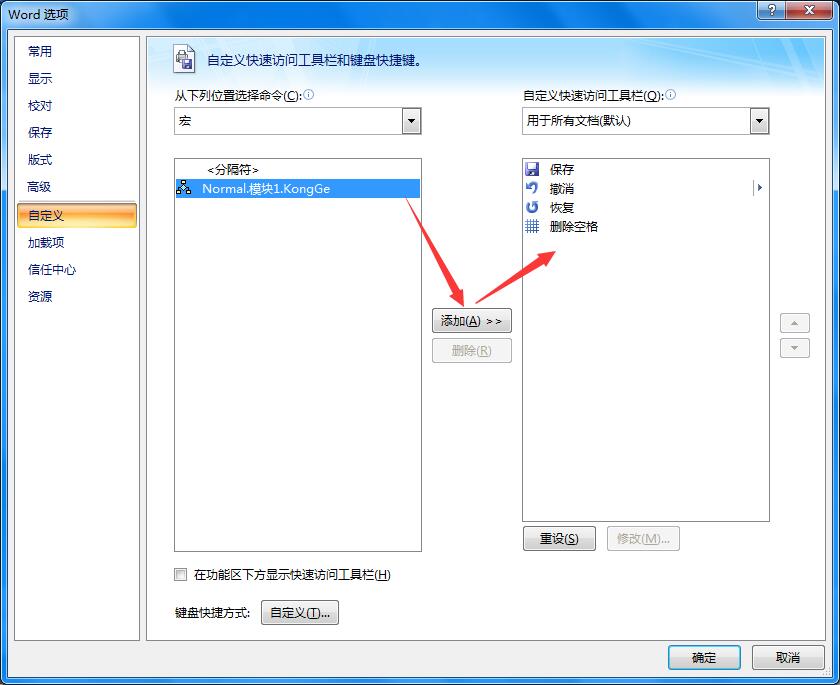The height and width of the screenshot is (685, 840).
Task: Cancel with the 取消 button
Action: coord(788,657)
